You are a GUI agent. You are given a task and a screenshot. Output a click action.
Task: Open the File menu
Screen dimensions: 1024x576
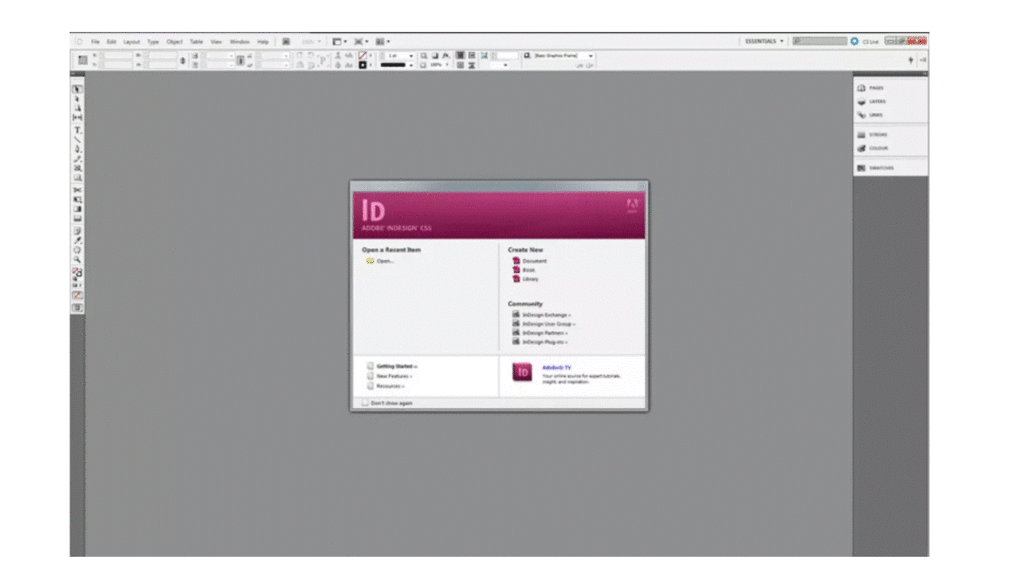point(95,41)
